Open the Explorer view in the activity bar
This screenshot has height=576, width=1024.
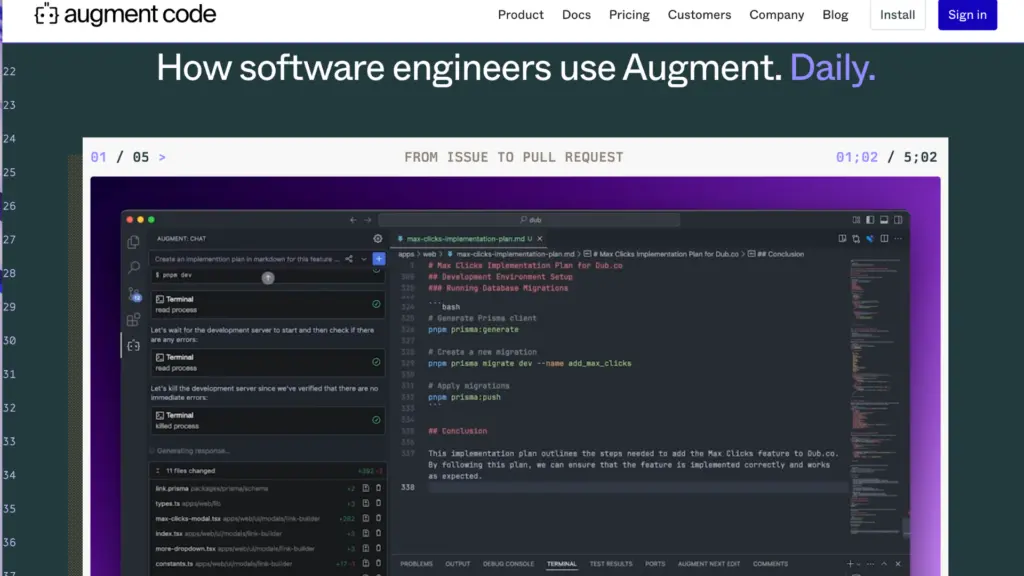click(133, 242)
